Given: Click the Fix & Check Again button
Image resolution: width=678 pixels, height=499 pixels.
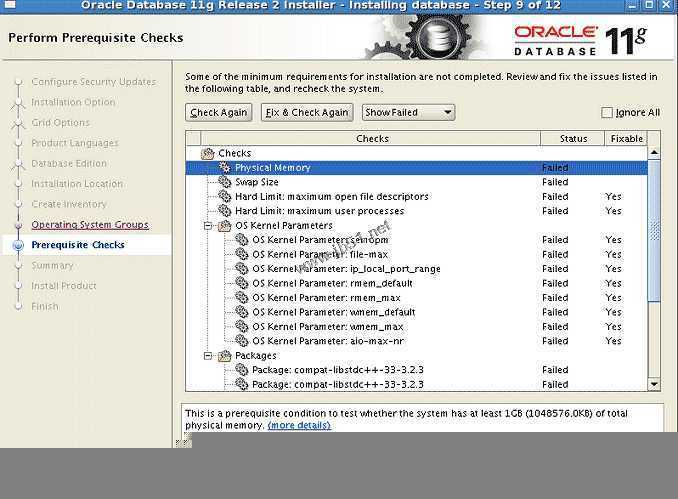Looking at the screenshot, I should point(307,112).
